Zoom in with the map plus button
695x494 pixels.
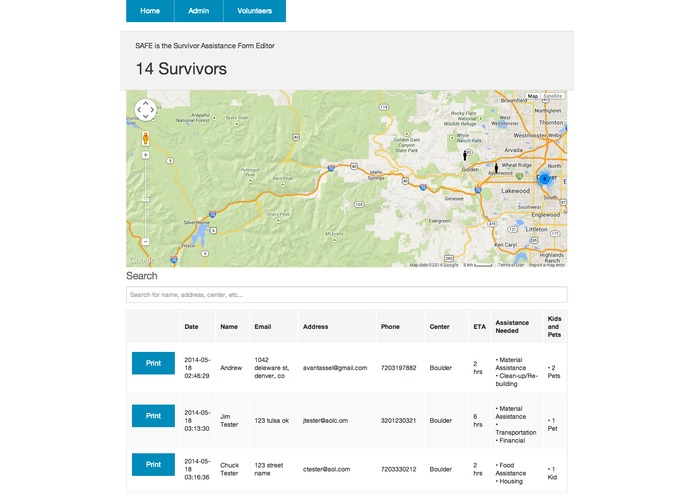click(x=145, y=155)
